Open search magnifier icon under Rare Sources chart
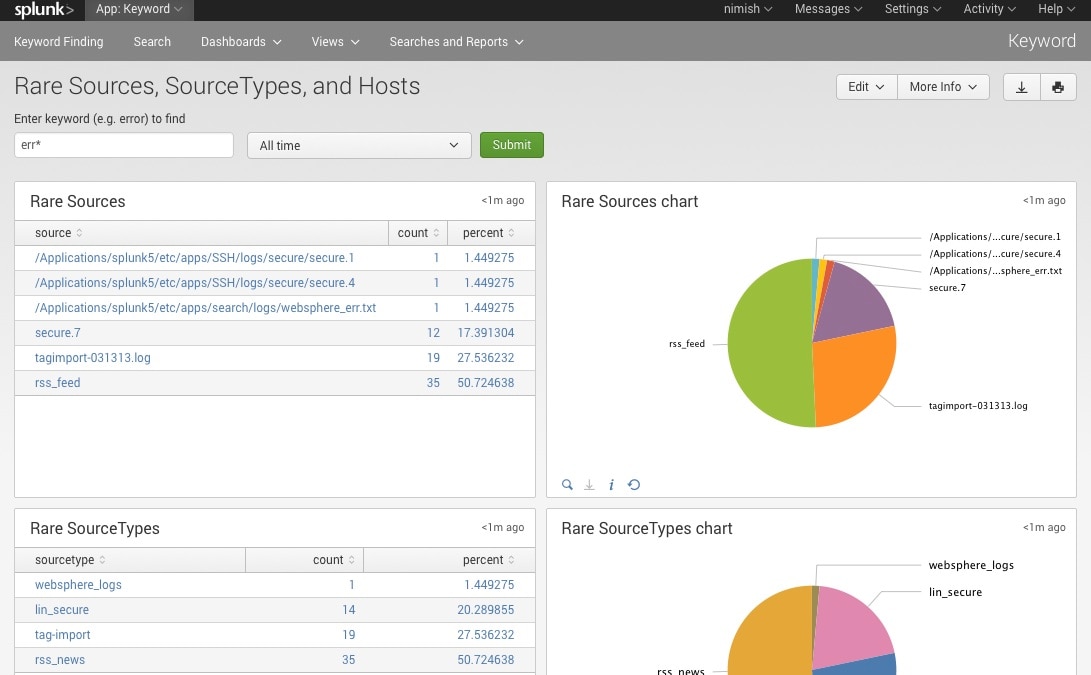This screenshot has width=1091, height=675. (567, 485)
